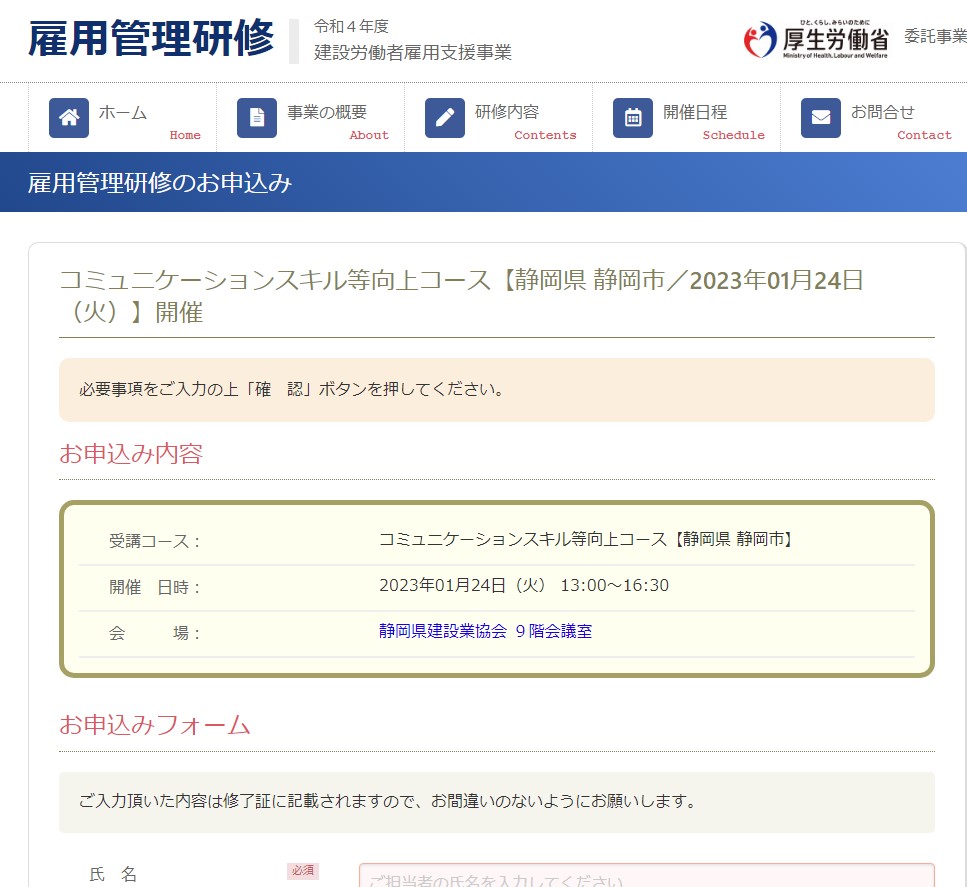
Task: Click the 委託事業 text in header
Action: coord(934,37)
